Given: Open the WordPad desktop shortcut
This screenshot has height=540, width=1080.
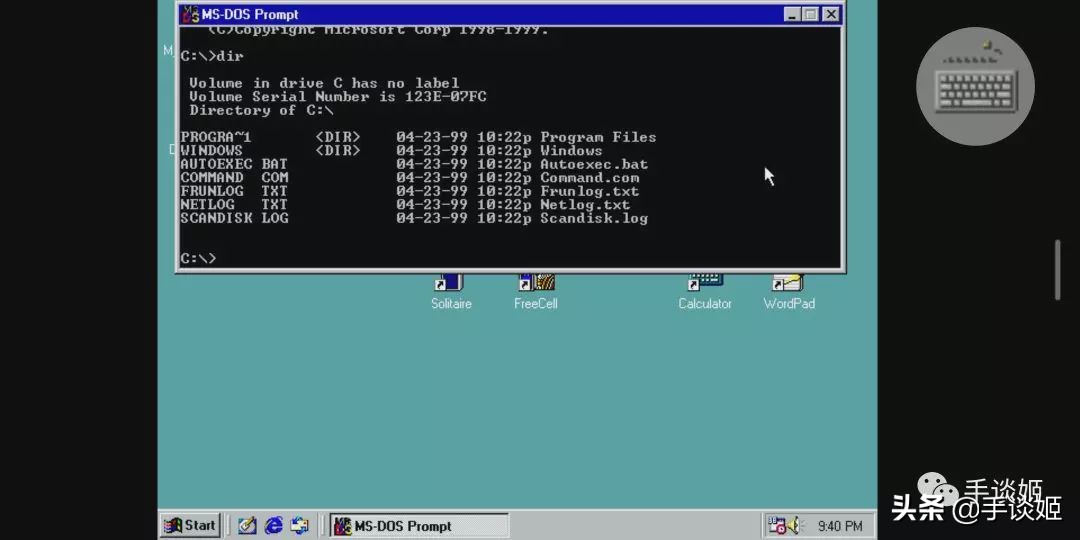Looking at the screenshot, I should pyautogui.click(x=789, y=293).
